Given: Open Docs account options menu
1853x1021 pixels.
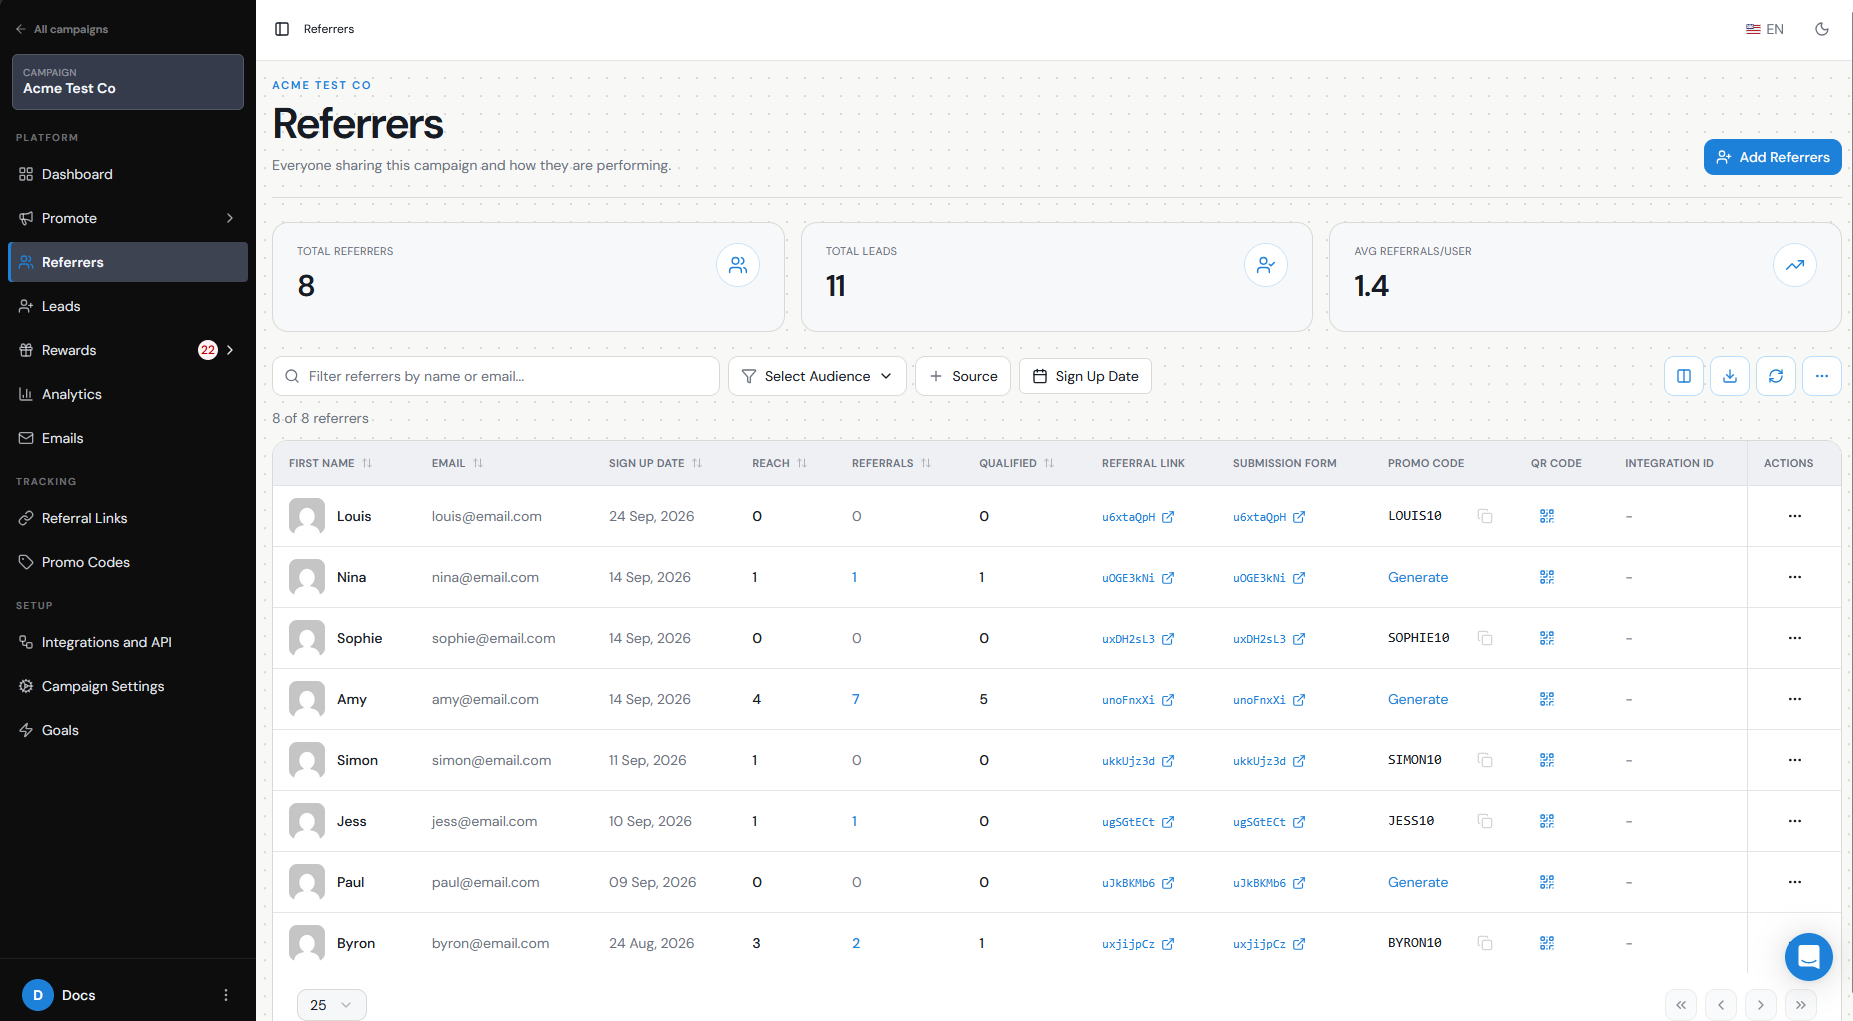Looking at the screenshot, I should pos(226,995).
